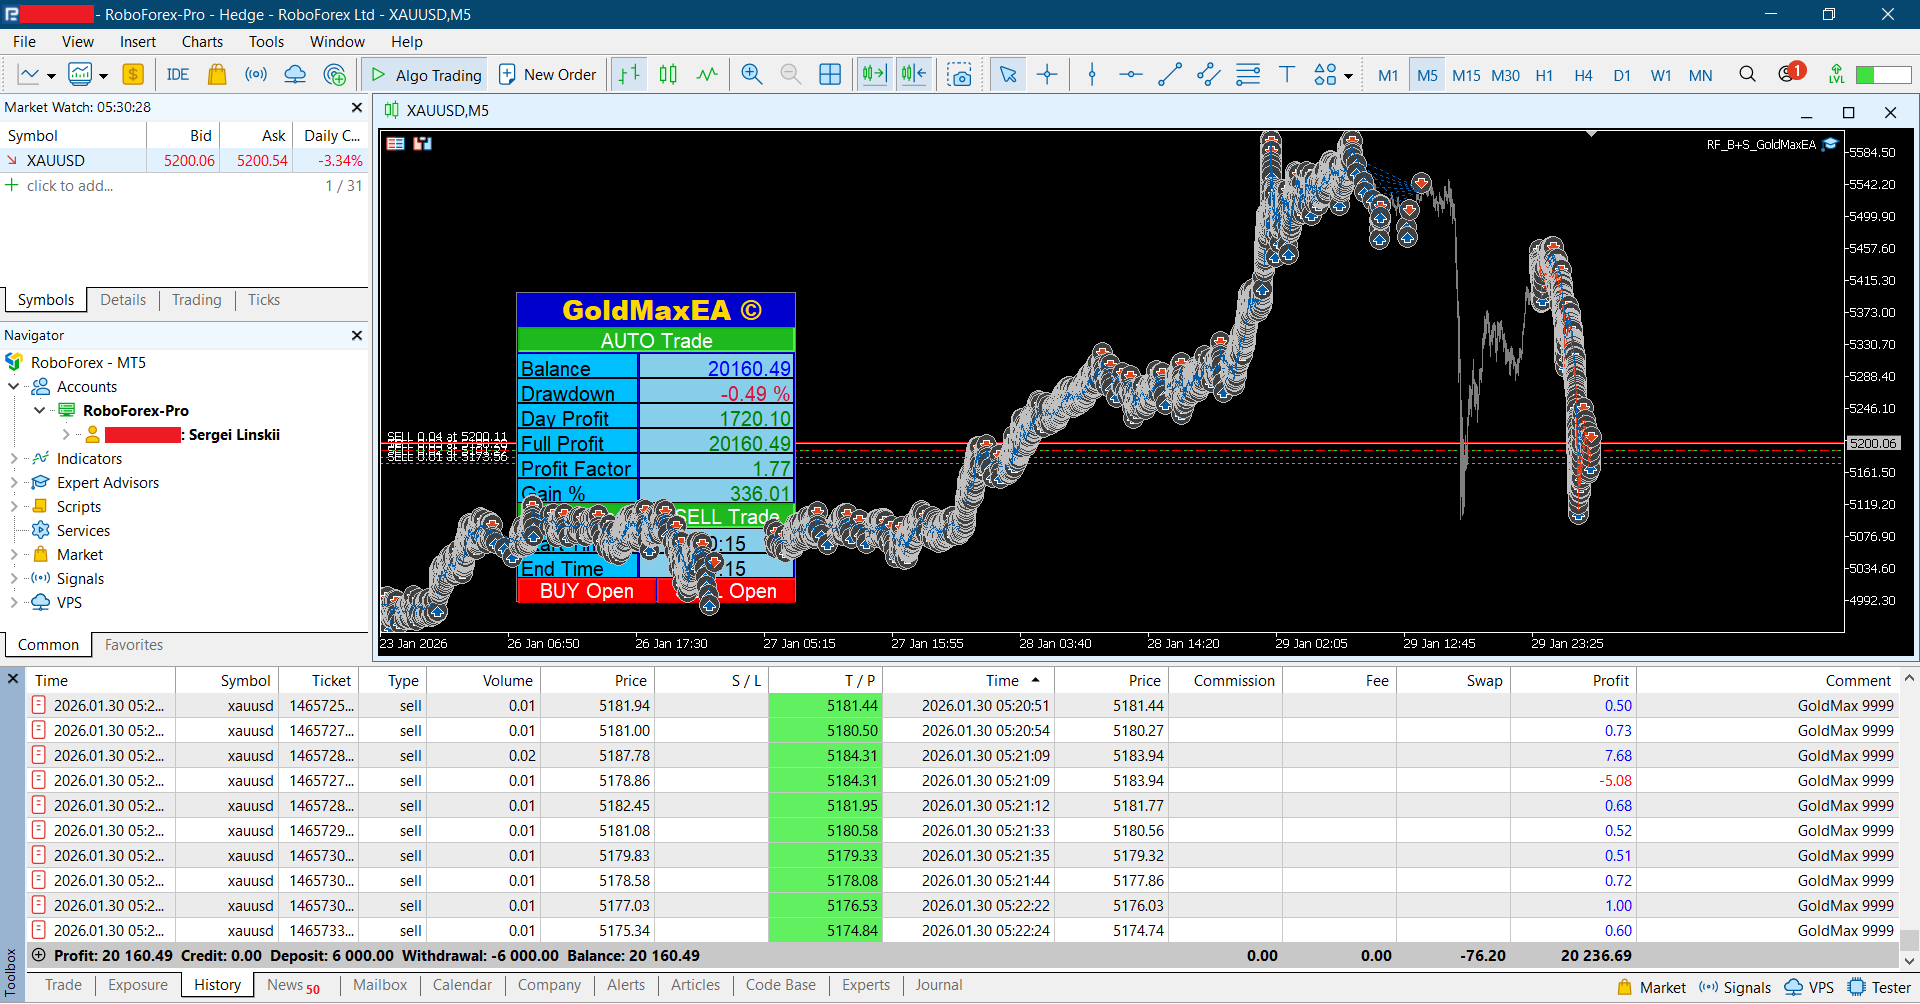The image size is (1920, 1004).
Task: Switch chart to candlestick mode
Action: click(668, 74)
